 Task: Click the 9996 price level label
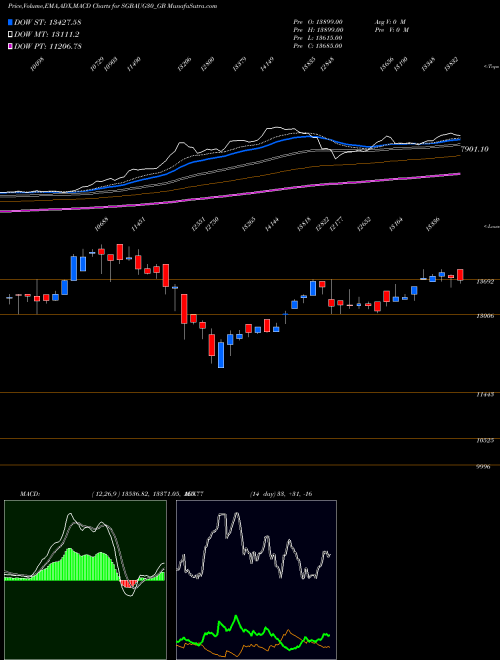click(484, 467)
